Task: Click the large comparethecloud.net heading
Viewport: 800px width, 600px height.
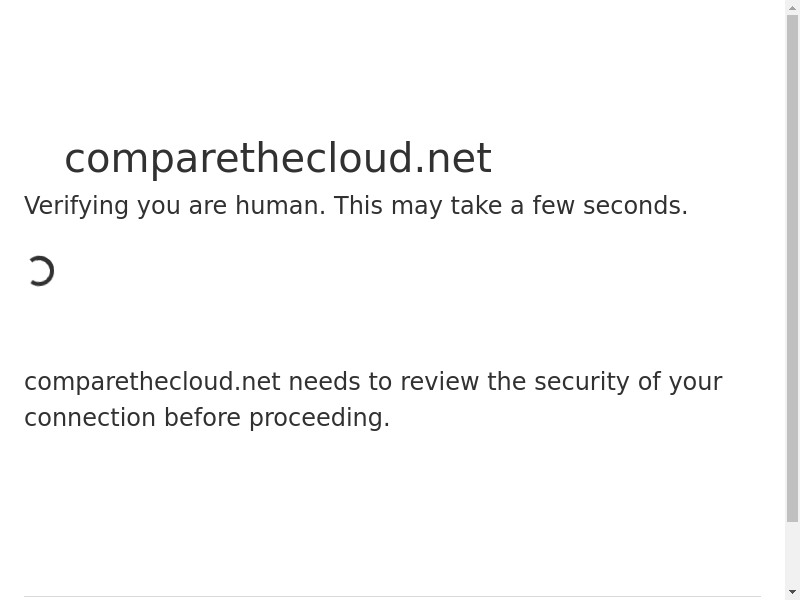Action: click(278, 158)
